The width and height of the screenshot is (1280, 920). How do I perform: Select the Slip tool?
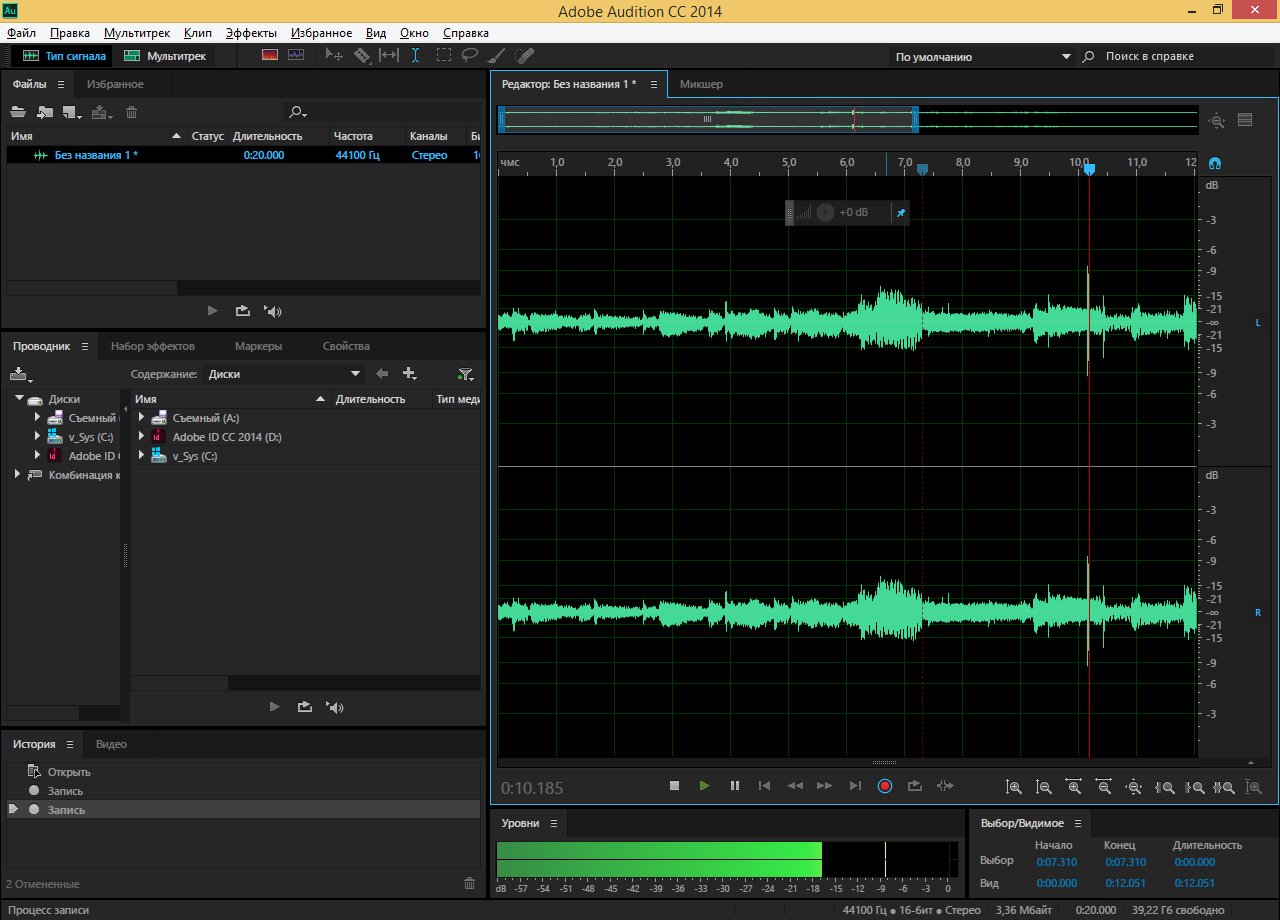point(389,56)
